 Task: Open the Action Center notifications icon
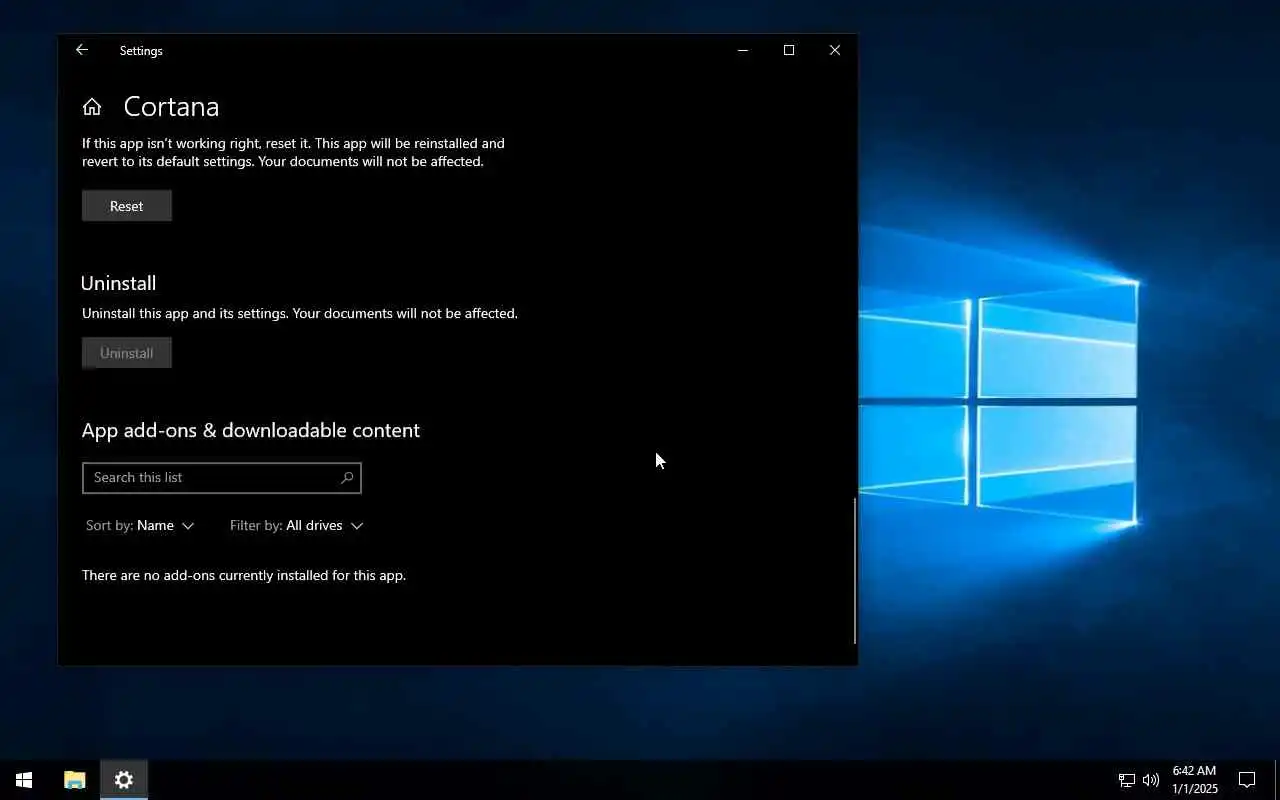[x=1247, y=780]
